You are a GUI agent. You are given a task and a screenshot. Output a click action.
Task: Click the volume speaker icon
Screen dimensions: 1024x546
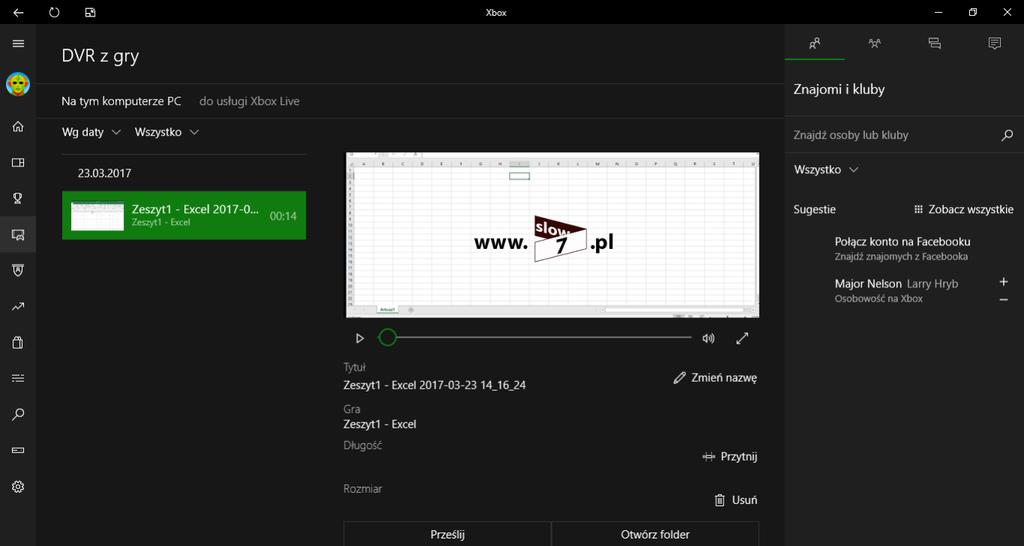708,338
